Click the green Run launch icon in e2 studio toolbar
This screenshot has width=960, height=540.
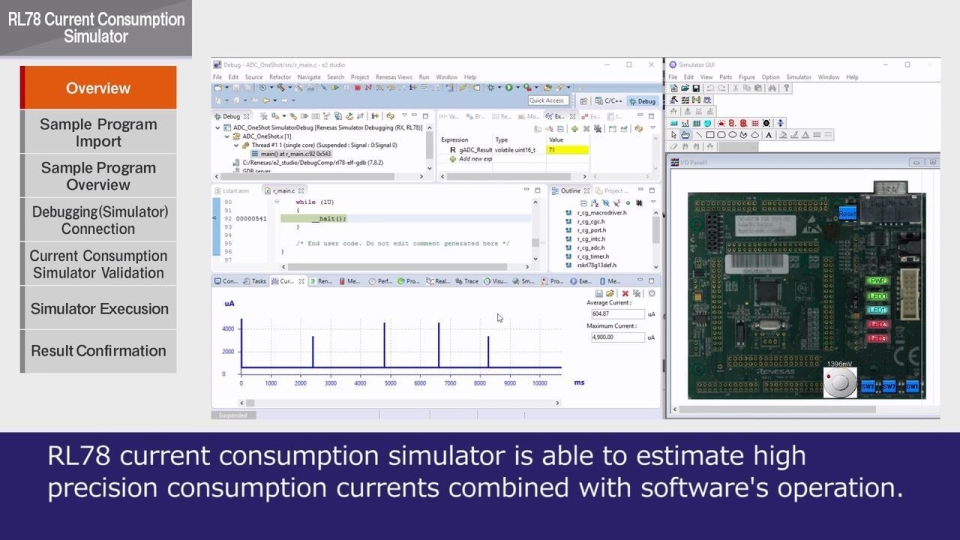click(x=509, y=88)
